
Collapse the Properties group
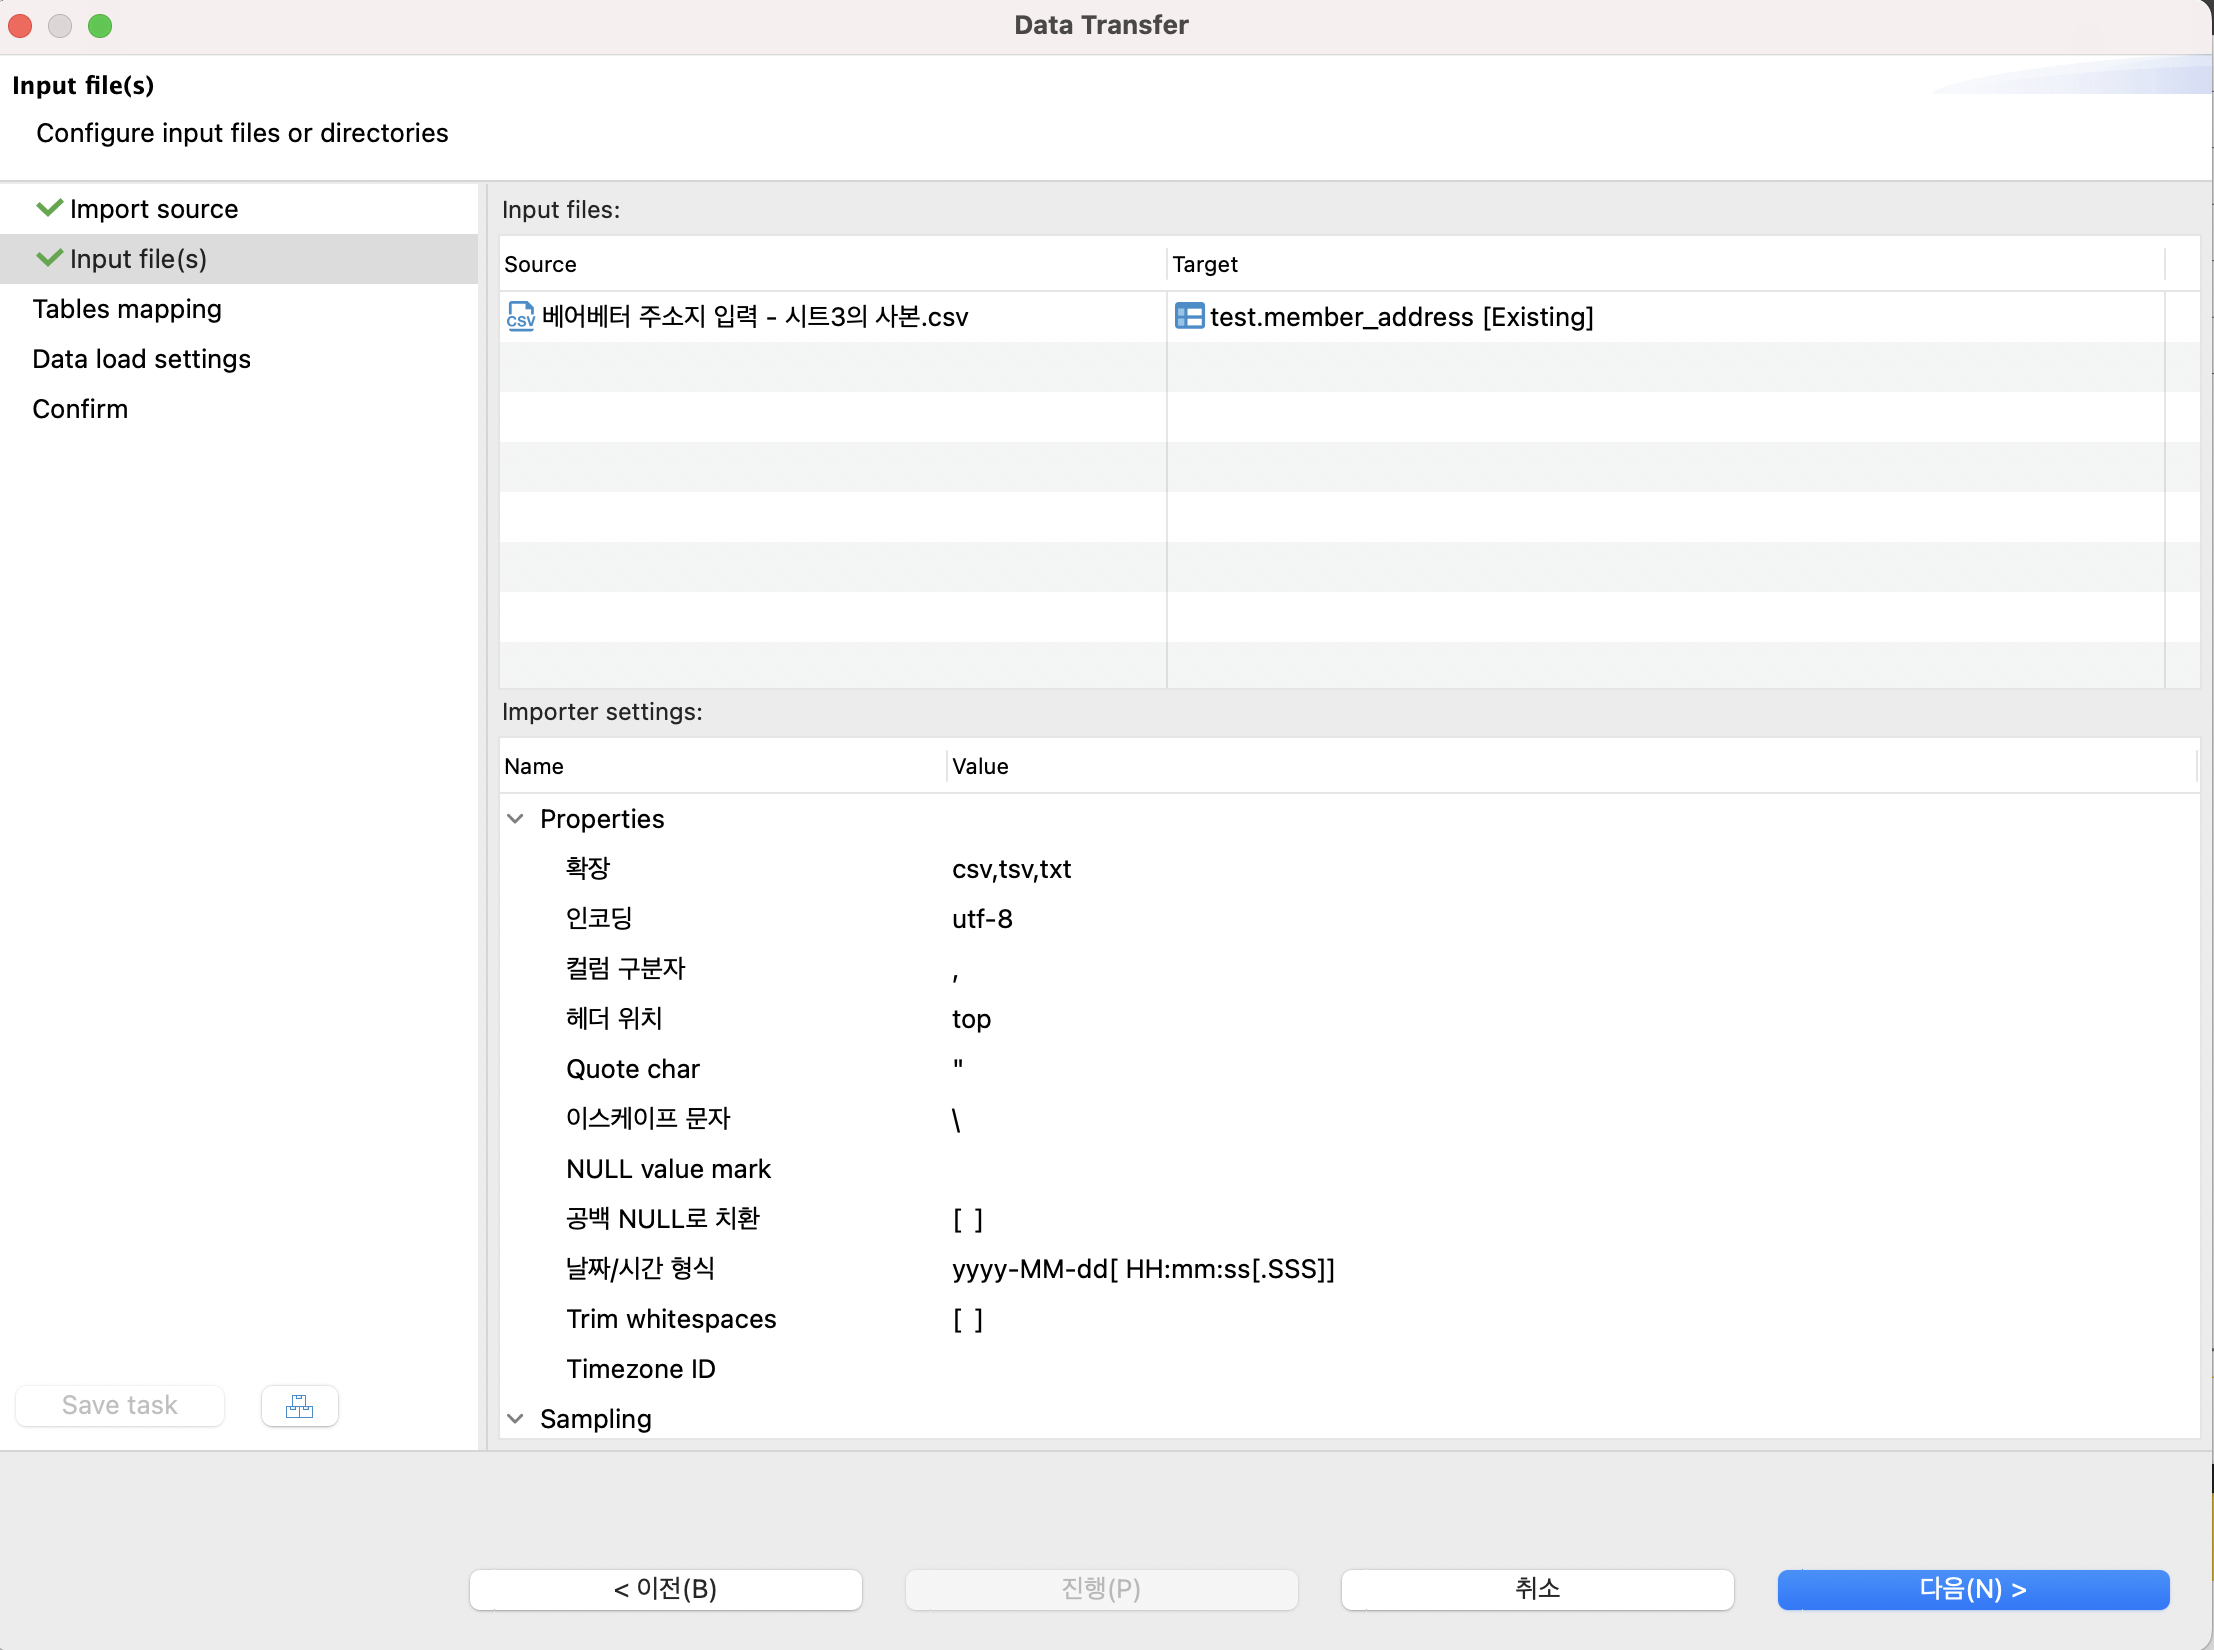click(x=516, y=819)
